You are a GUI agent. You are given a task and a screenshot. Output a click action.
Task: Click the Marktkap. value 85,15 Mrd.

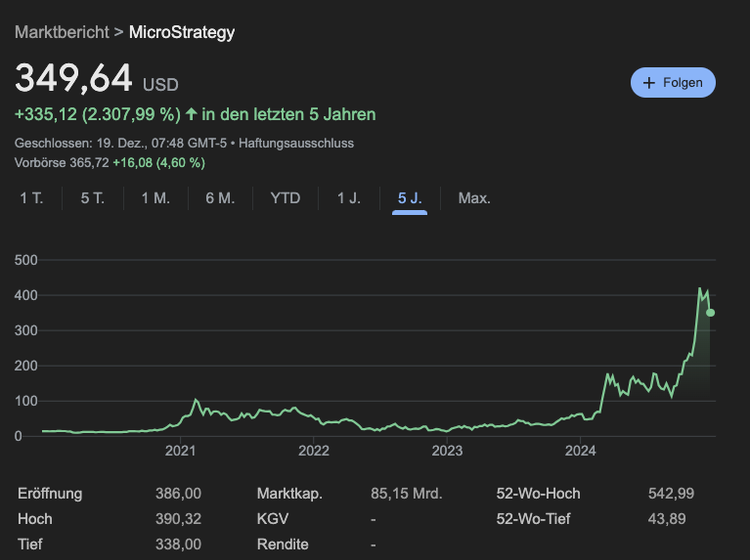click(x=405, y=493)
